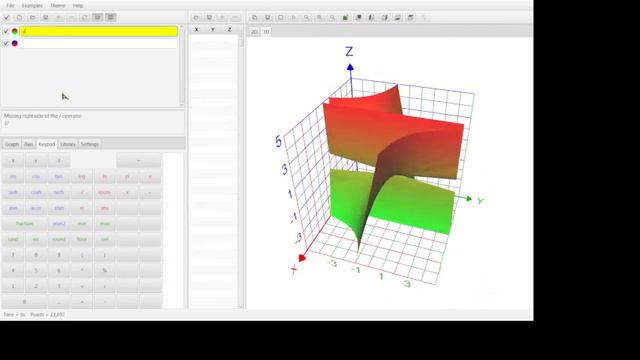Switch to the Axes tab
The width and height of the screenshot is (640, 360).
pos(29,144)
